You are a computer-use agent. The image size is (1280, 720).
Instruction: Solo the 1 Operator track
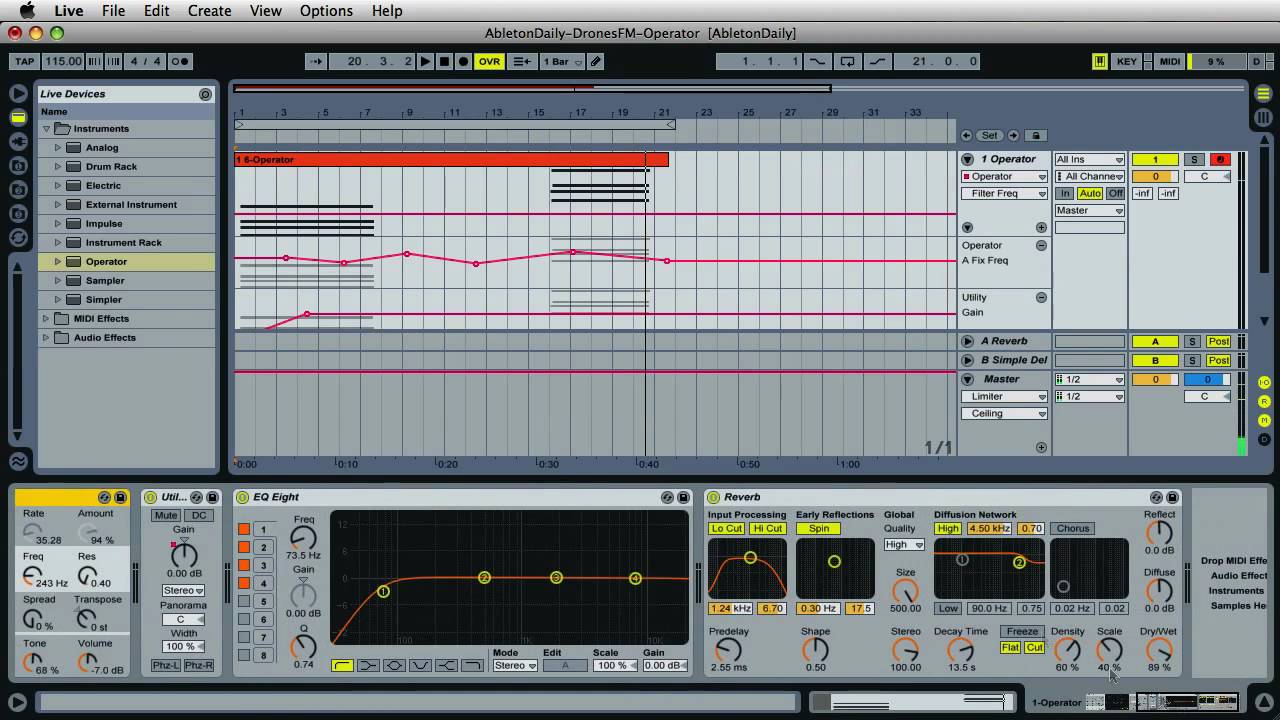click(x=1193, y=160)
